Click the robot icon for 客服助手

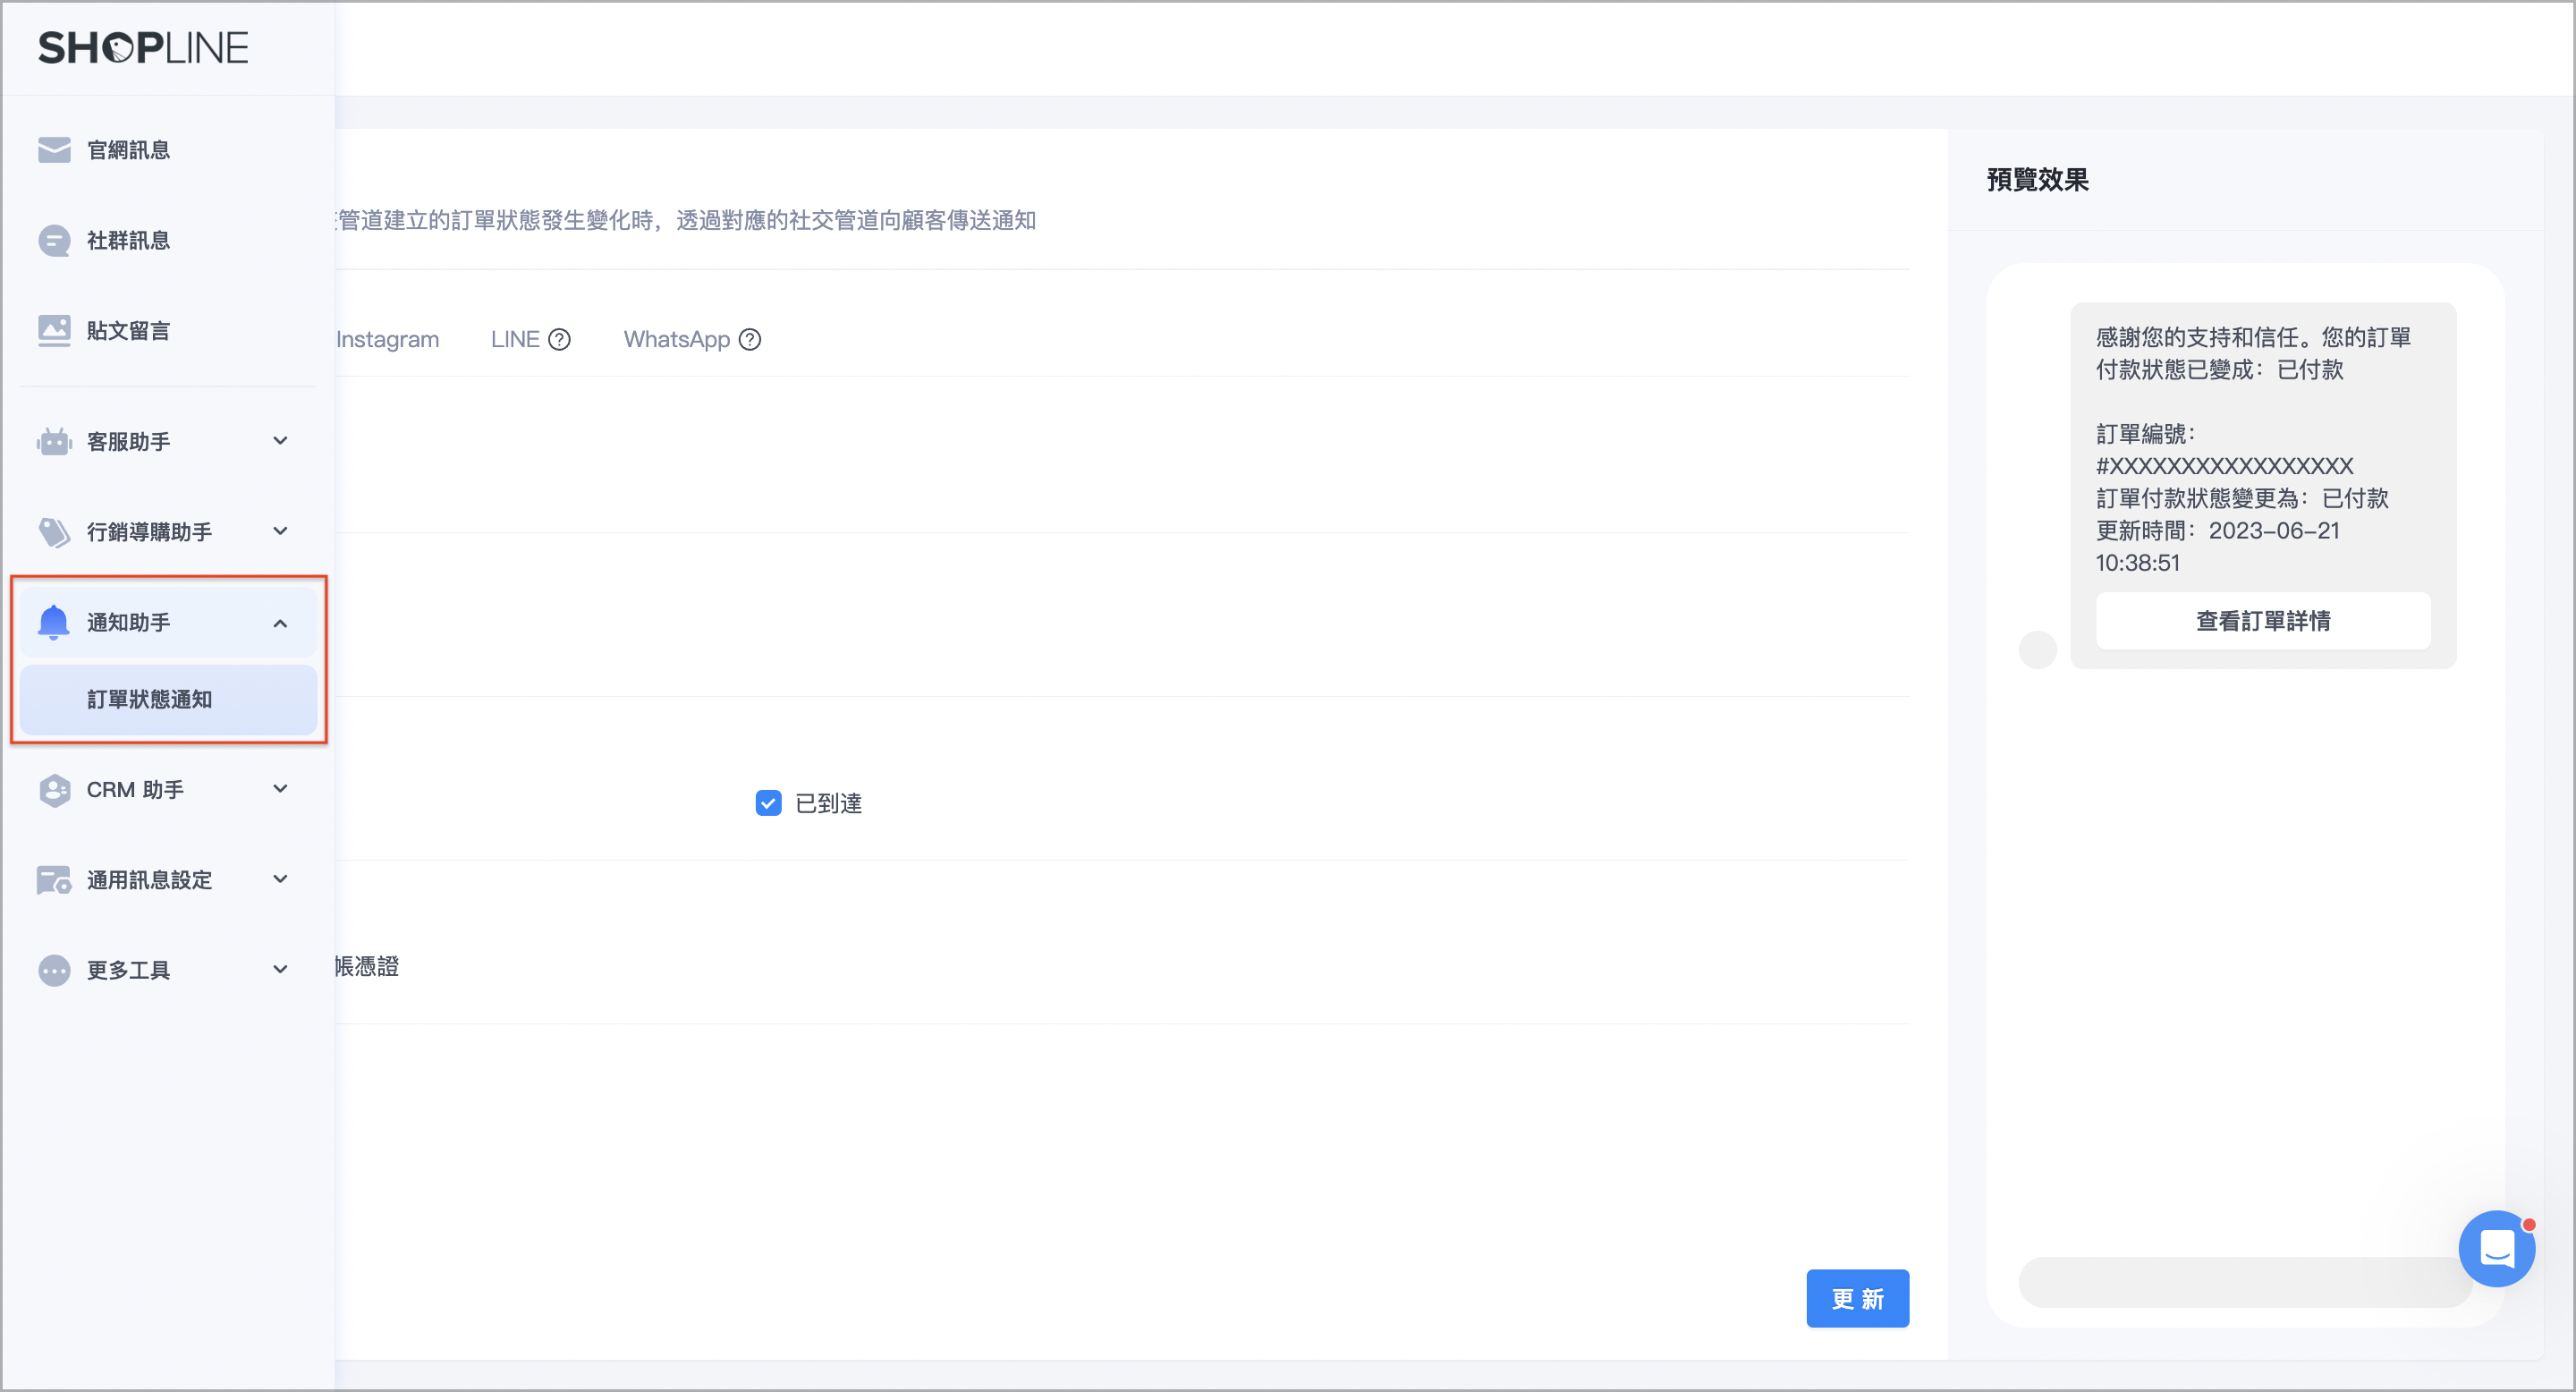tap(54, 441)
